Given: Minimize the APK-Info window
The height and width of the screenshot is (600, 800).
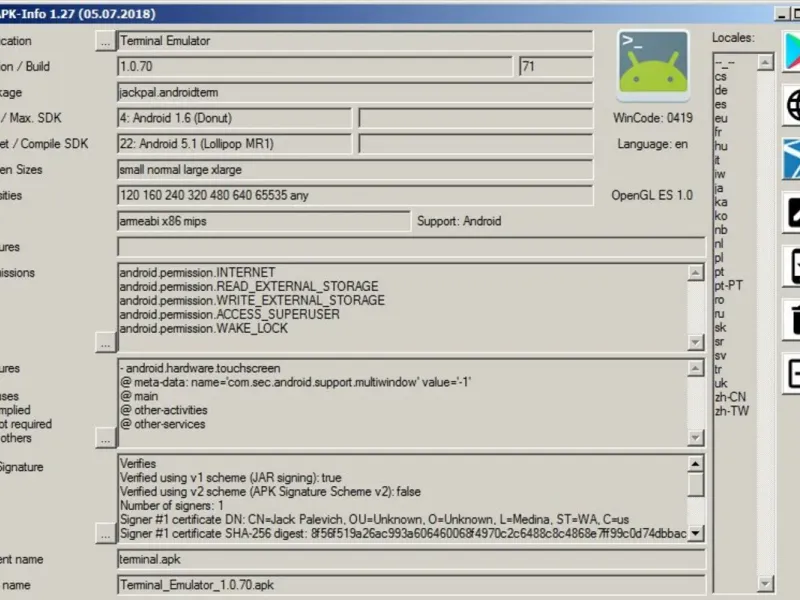Looking at the screenshot, I should (782, 15).
